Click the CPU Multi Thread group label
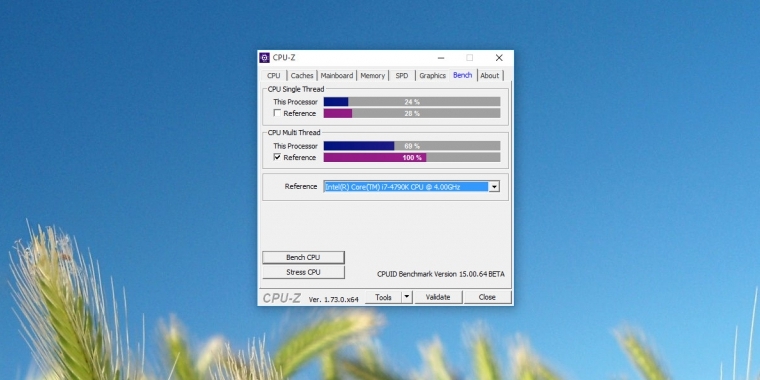 click(294, 133)
